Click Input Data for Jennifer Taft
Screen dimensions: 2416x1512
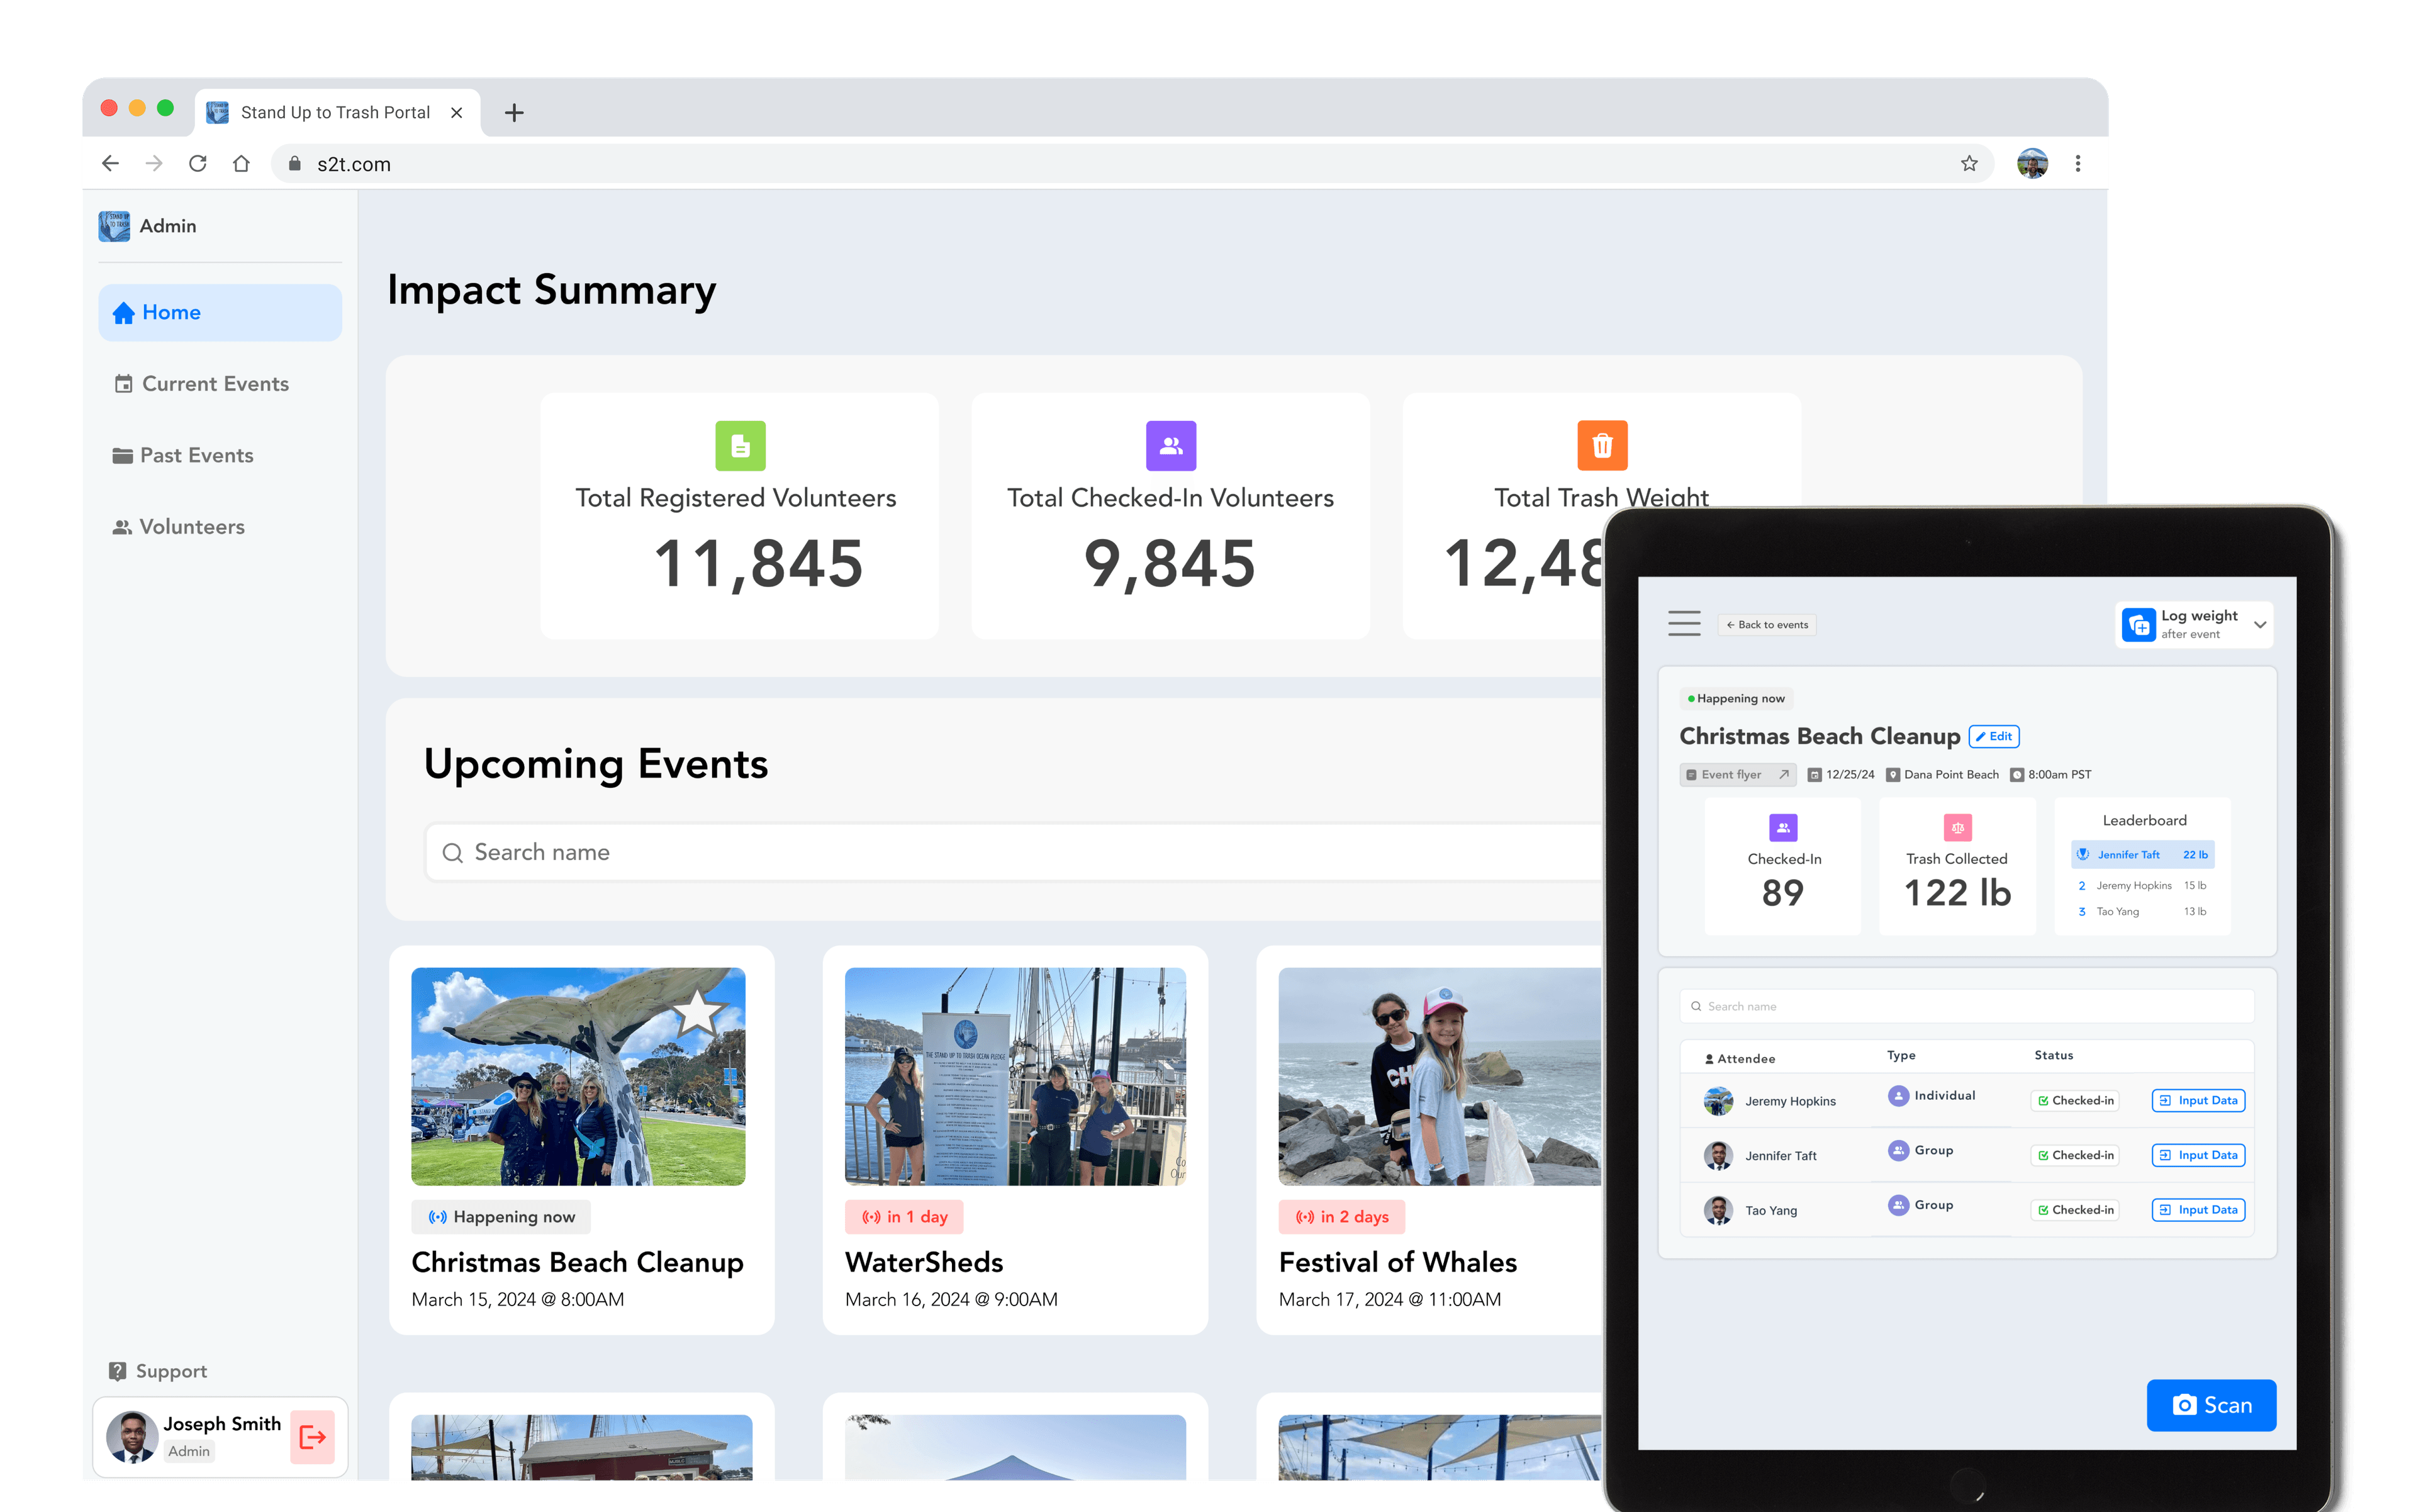[2198, 1156]
